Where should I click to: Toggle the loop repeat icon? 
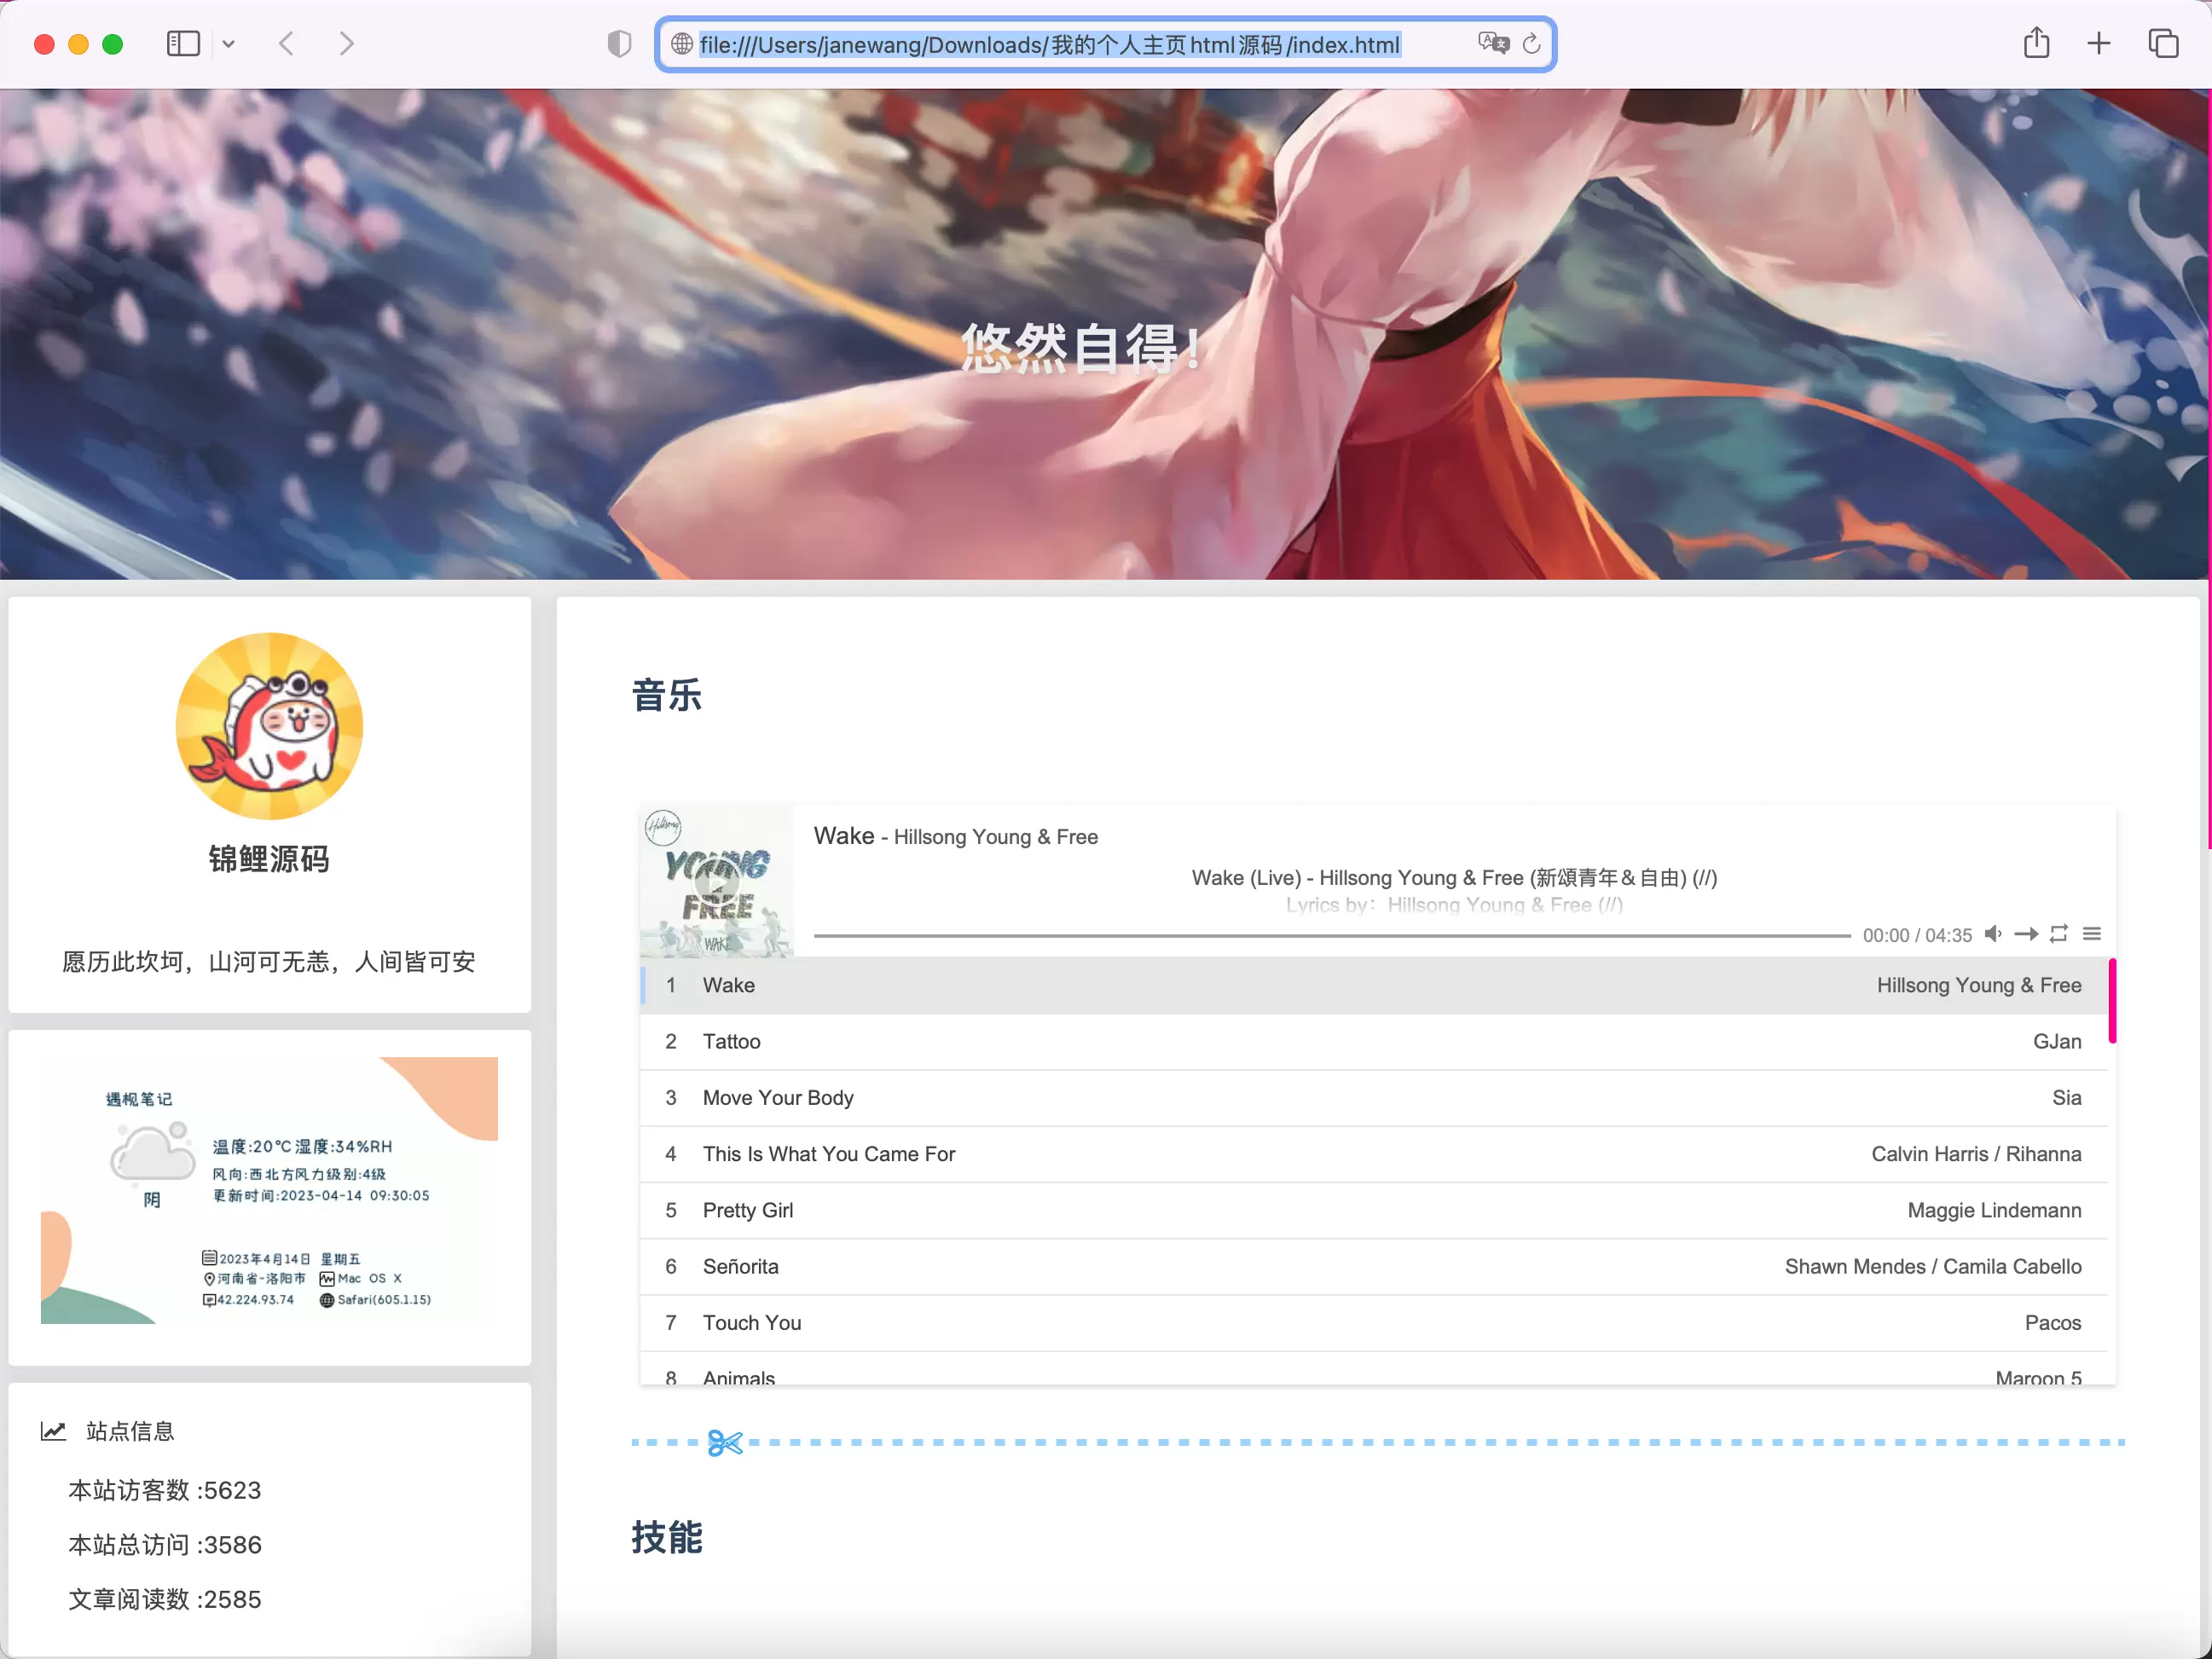coord(2059,934)
